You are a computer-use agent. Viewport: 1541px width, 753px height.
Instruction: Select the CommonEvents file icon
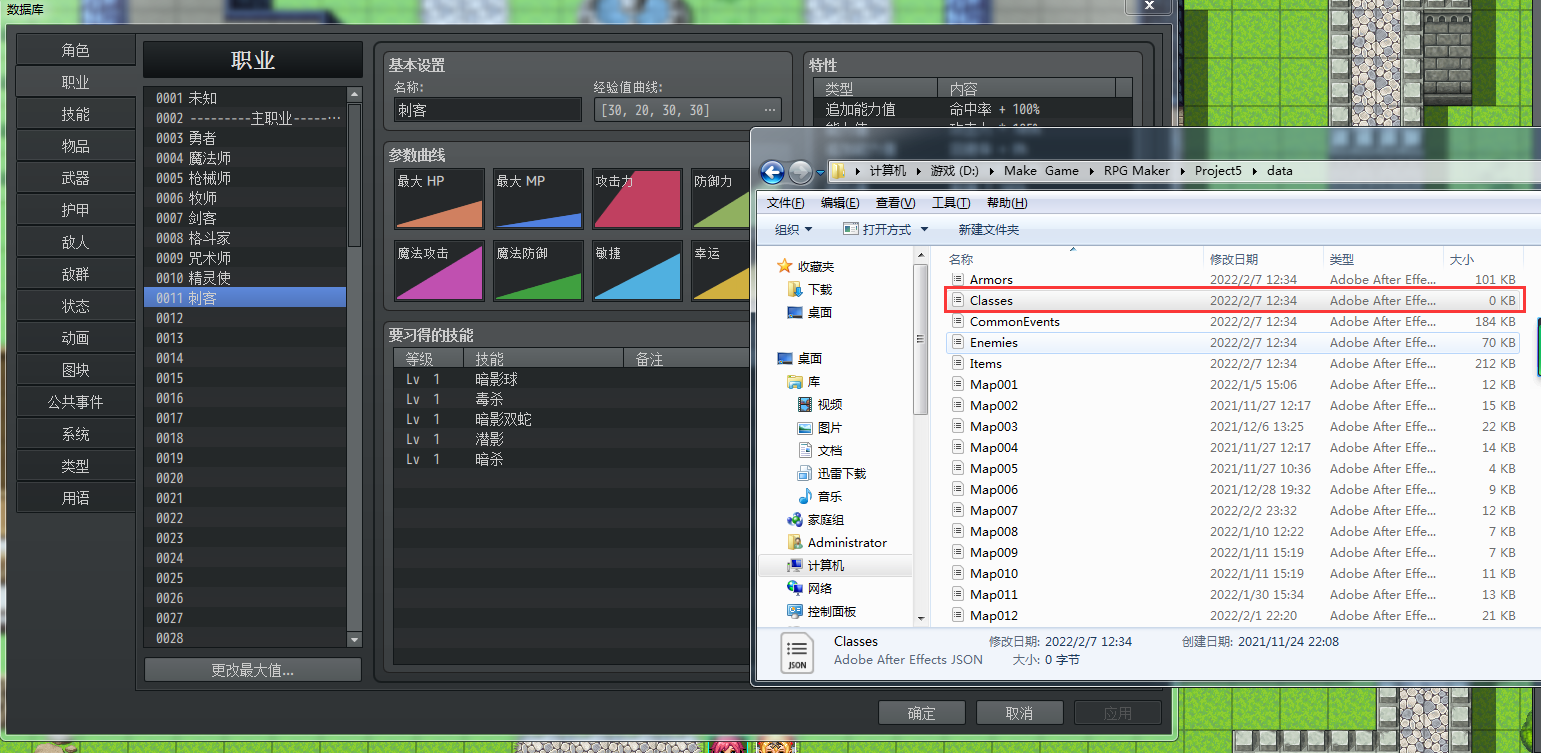[957, 322]
